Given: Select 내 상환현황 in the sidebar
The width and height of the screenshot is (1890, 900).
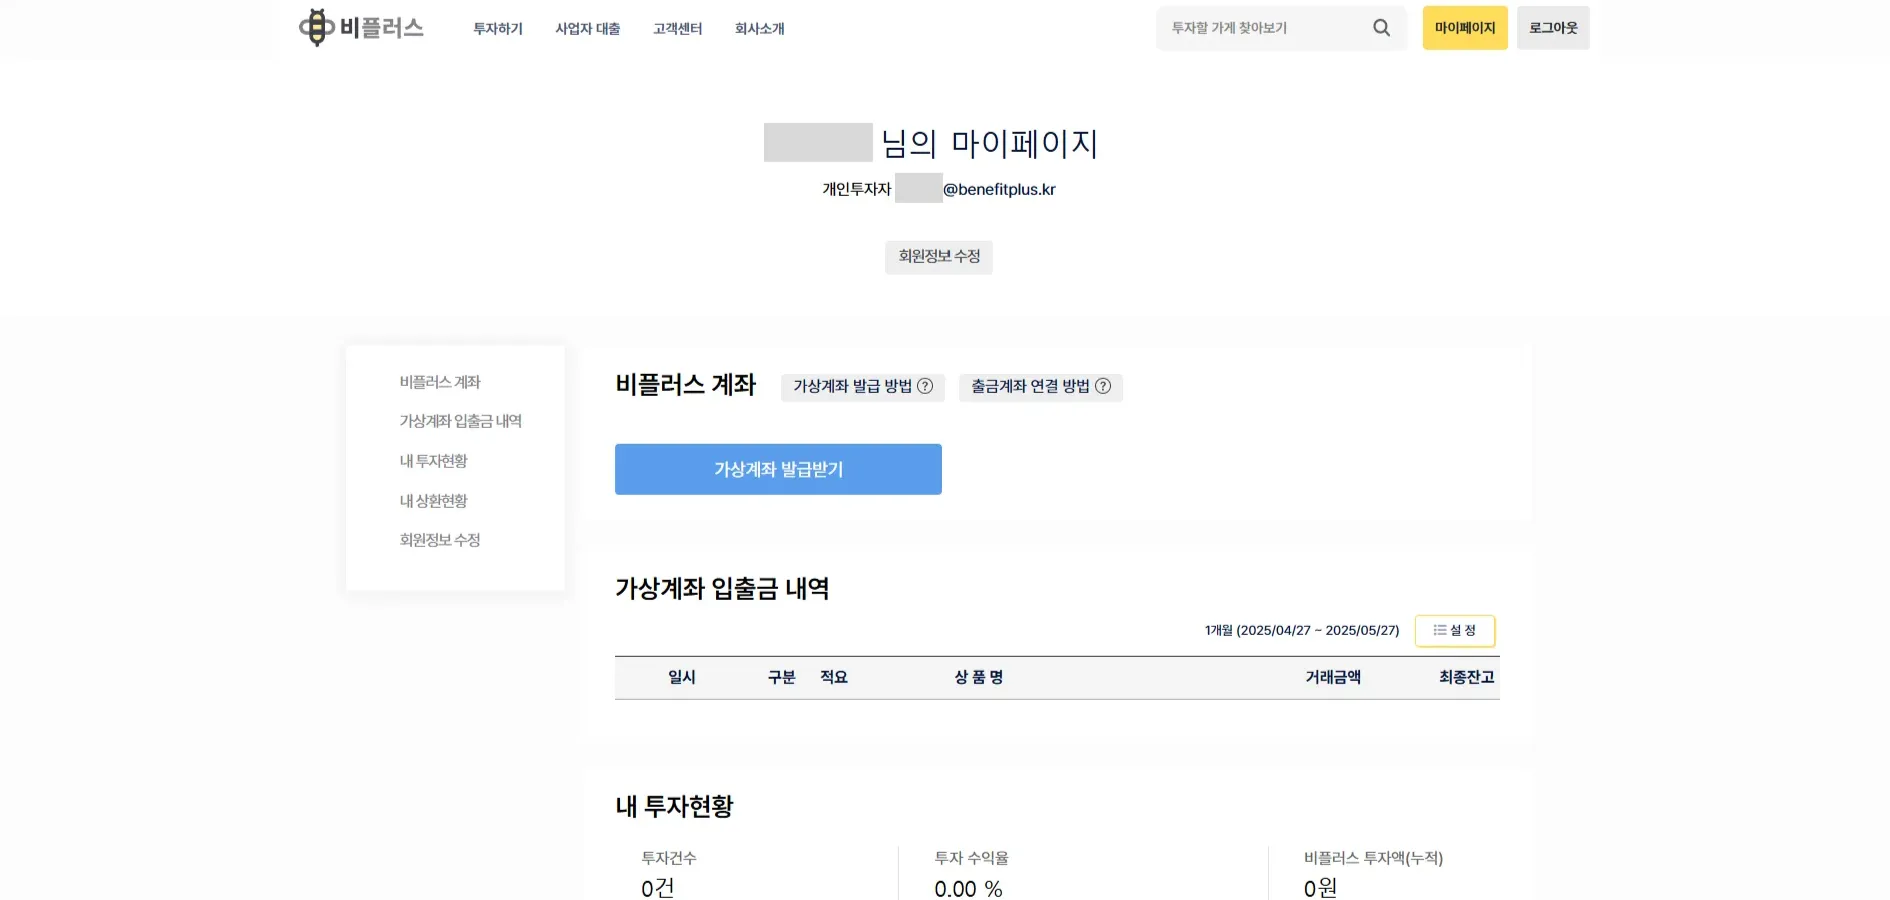Looking at the screenshot, I should tap(434, 501).
